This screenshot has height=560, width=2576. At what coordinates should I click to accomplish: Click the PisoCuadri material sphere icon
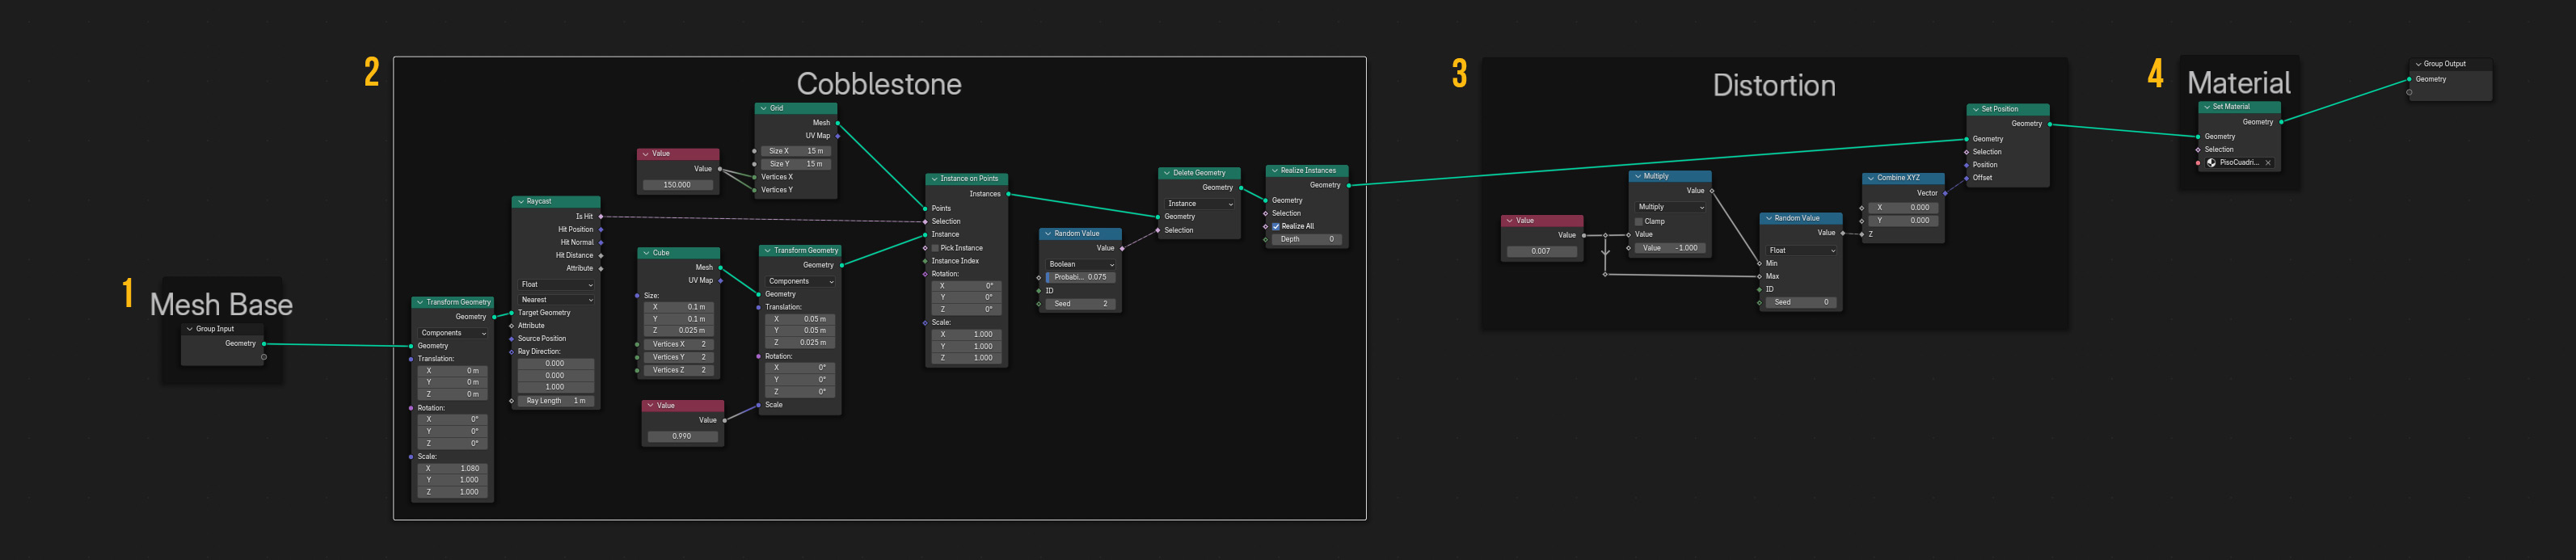(2211, 163)
